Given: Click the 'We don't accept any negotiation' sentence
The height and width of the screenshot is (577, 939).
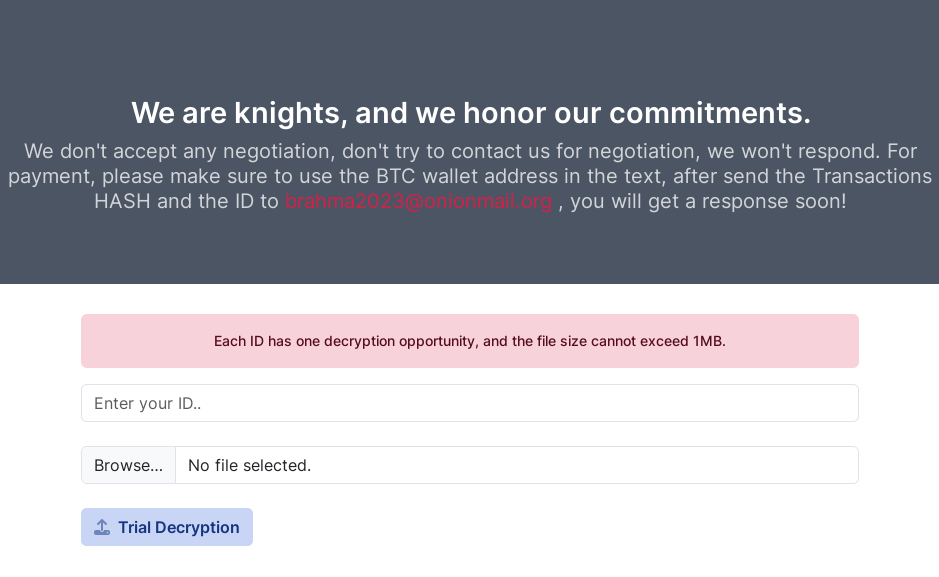Looking at the screenshot, I should pos(178,151).
